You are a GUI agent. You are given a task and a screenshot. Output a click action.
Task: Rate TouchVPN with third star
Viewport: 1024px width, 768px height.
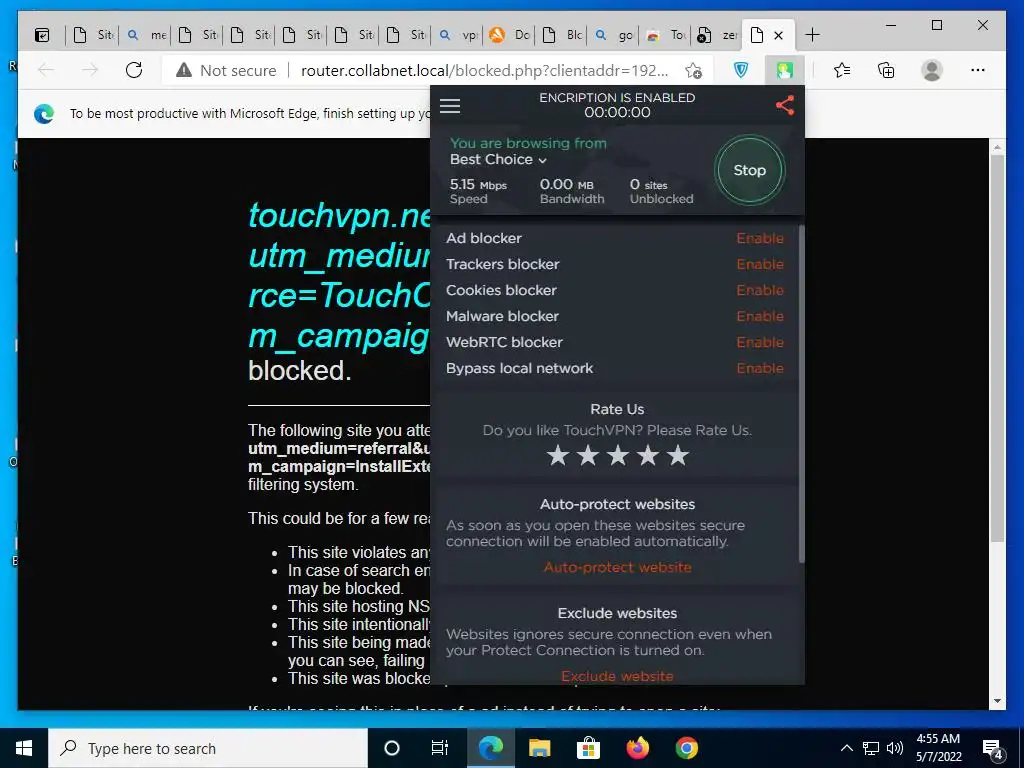pyautogui.click(x=618, y=455)
